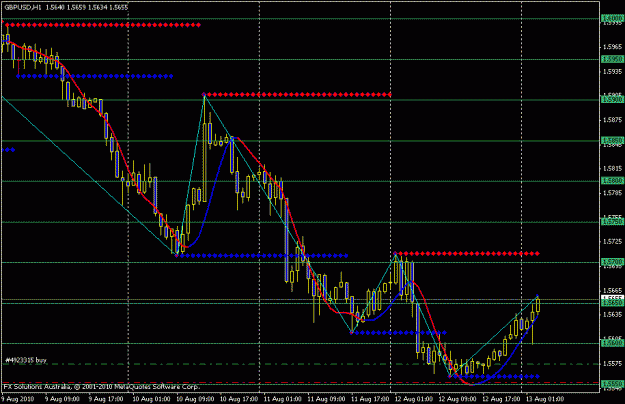Click the 1.5665 price axis value
625x404 pixels.
(x=613, y=290)
